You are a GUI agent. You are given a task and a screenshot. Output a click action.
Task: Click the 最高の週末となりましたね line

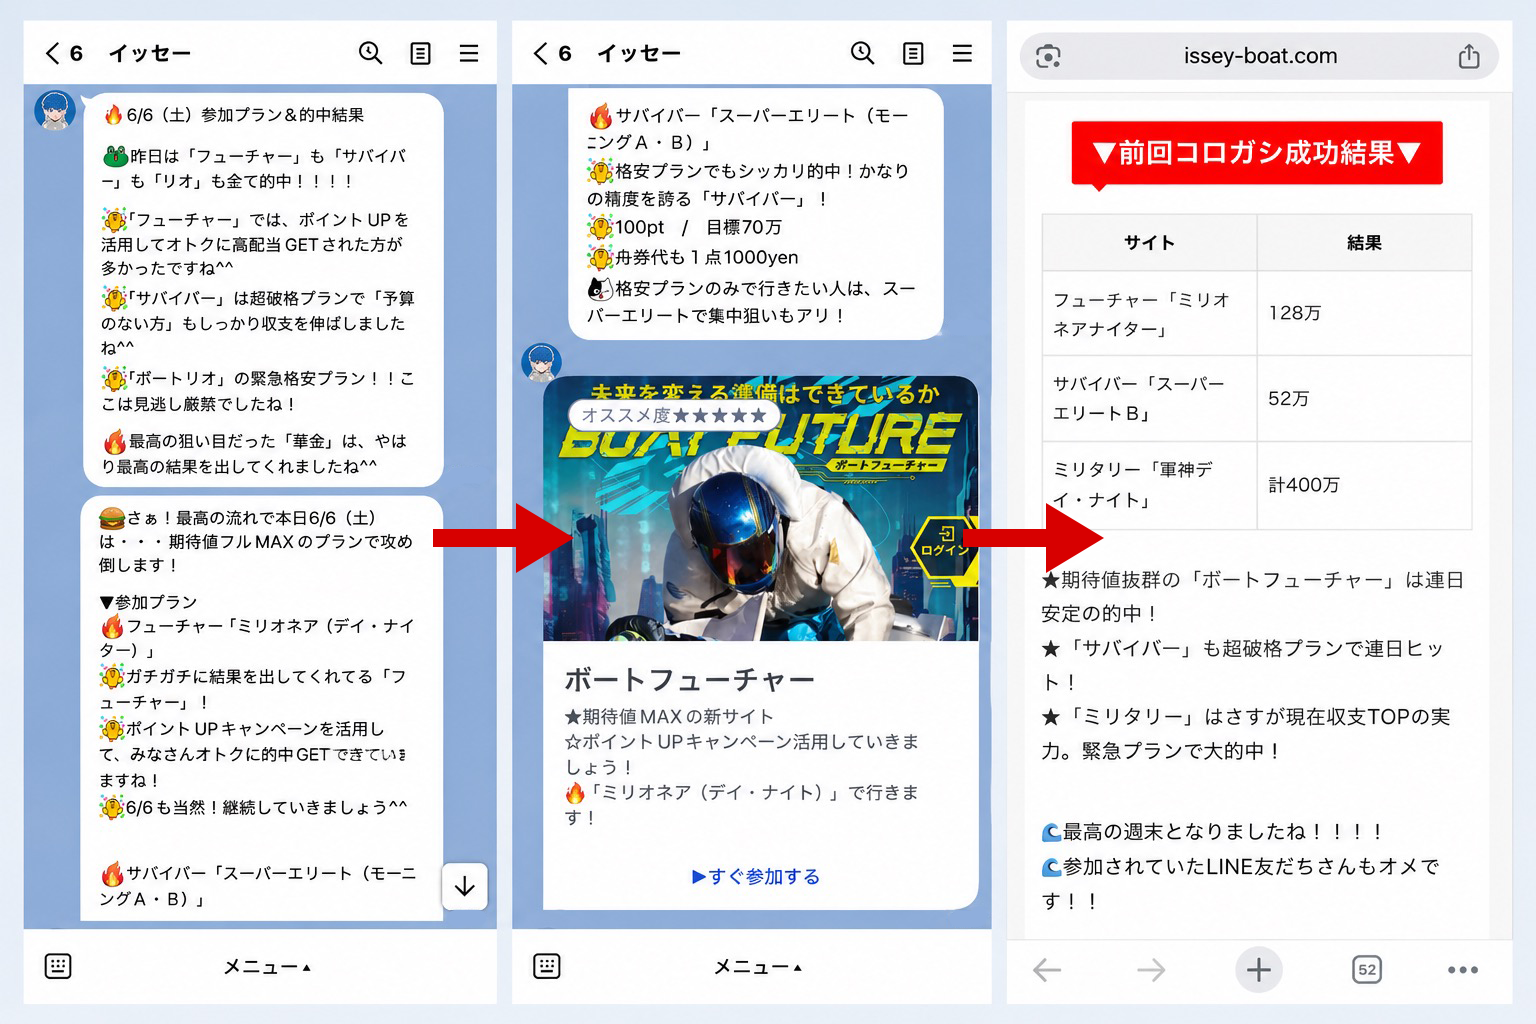click(1212, 832)
